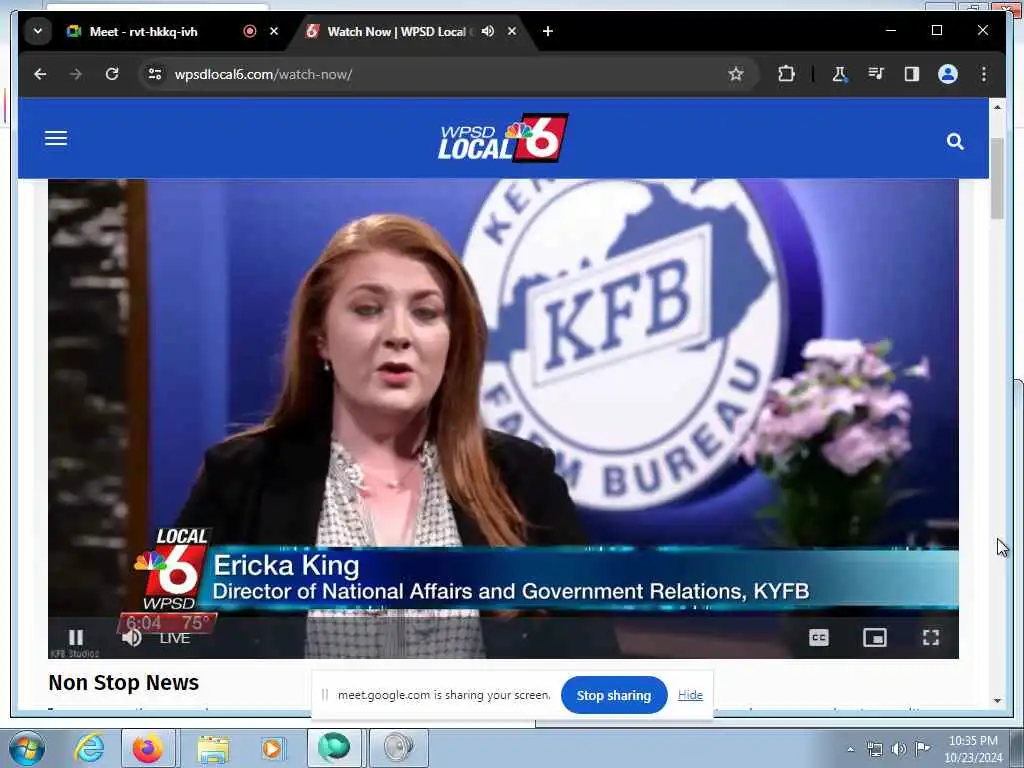Maximize the Chrome window
Viewport: 1024px width, 768px height.
tap(936, 30)
